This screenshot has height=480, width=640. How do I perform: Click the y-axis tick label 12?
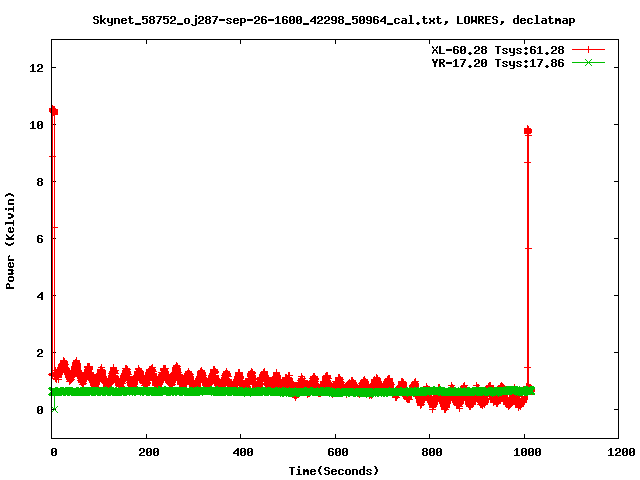coord(36,68)
